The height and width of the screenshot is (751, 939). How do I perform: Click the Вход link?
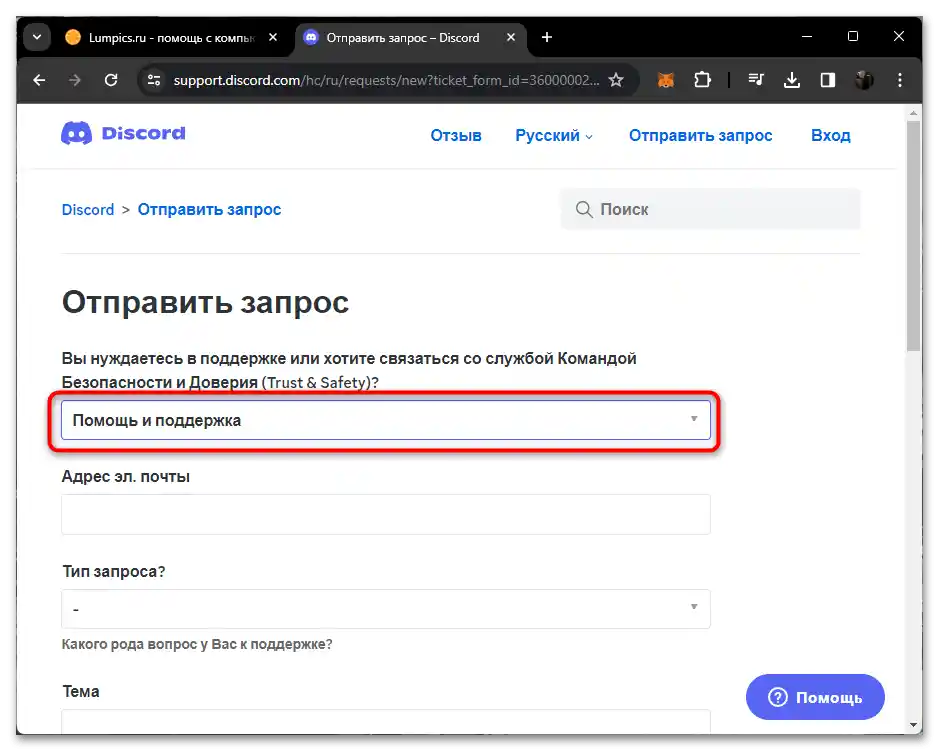click(x=830, y=135)
